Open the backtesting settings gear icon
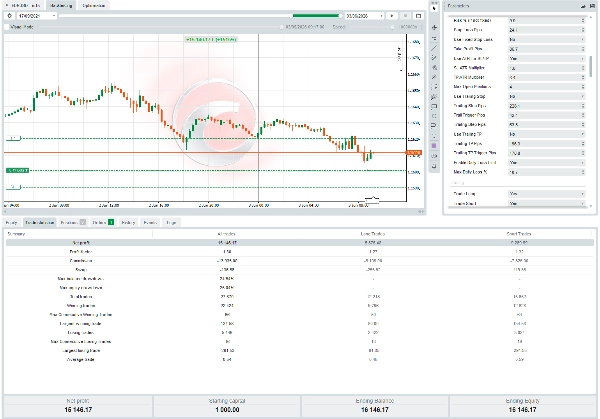This screenshot has height=419, width=600. 10,16
